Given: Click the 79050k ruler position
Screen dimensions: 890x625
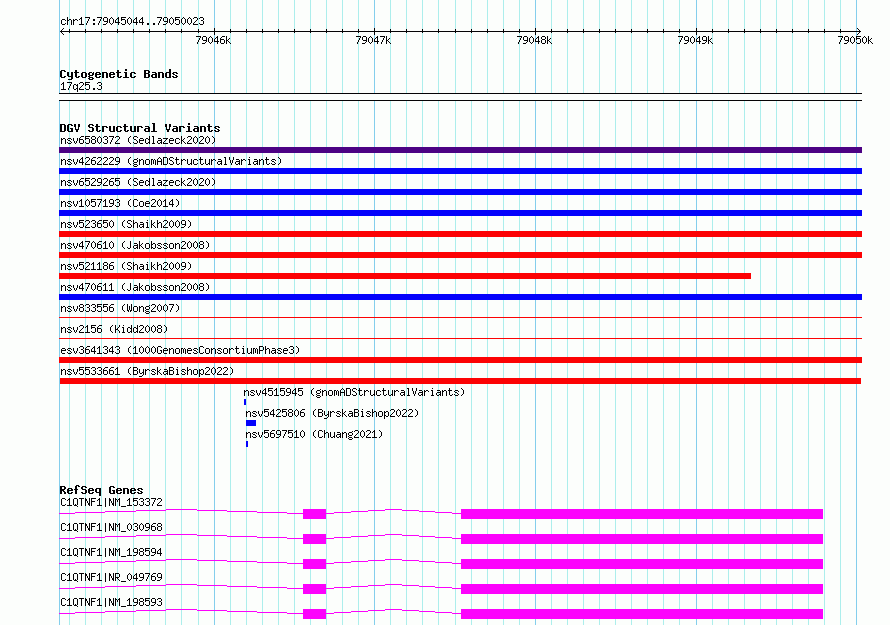Looking at the screenshot, I should (x=855, y=40).
